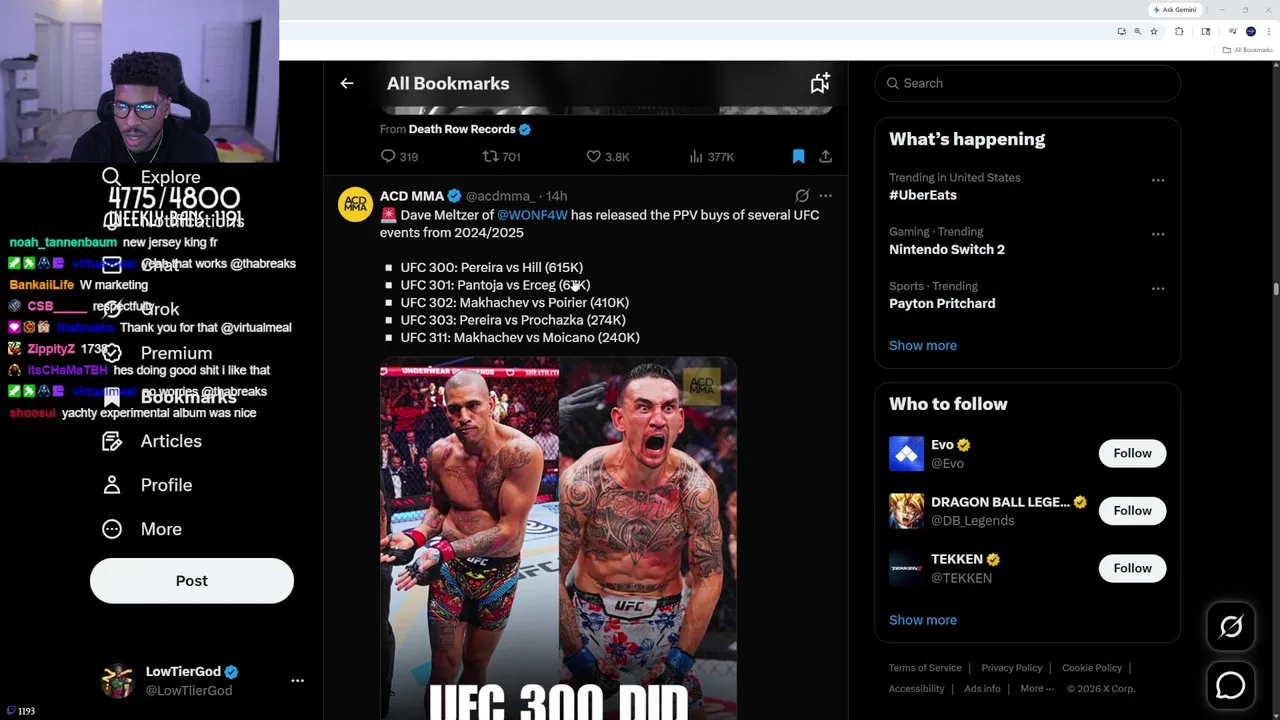Screen dimensions: 1280x720
Task: Focus the X search field
Action: point(1028,83)
